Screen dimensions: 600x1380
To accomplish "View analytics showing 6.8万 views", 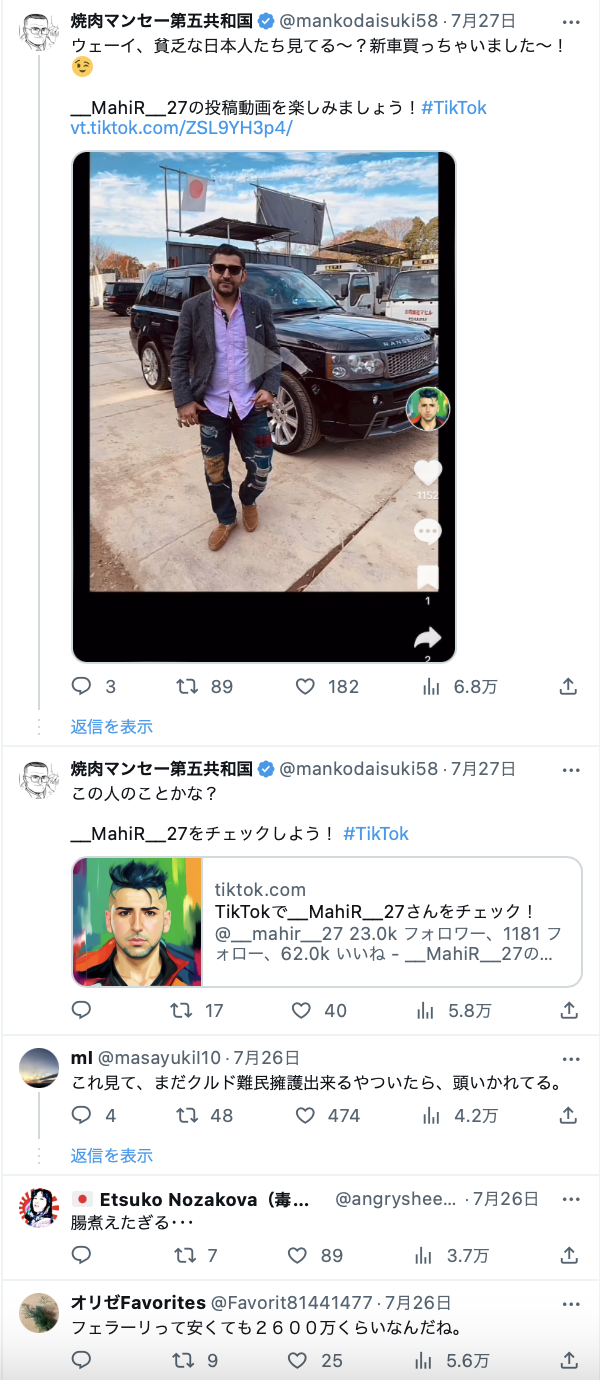I will pos(432,686).
